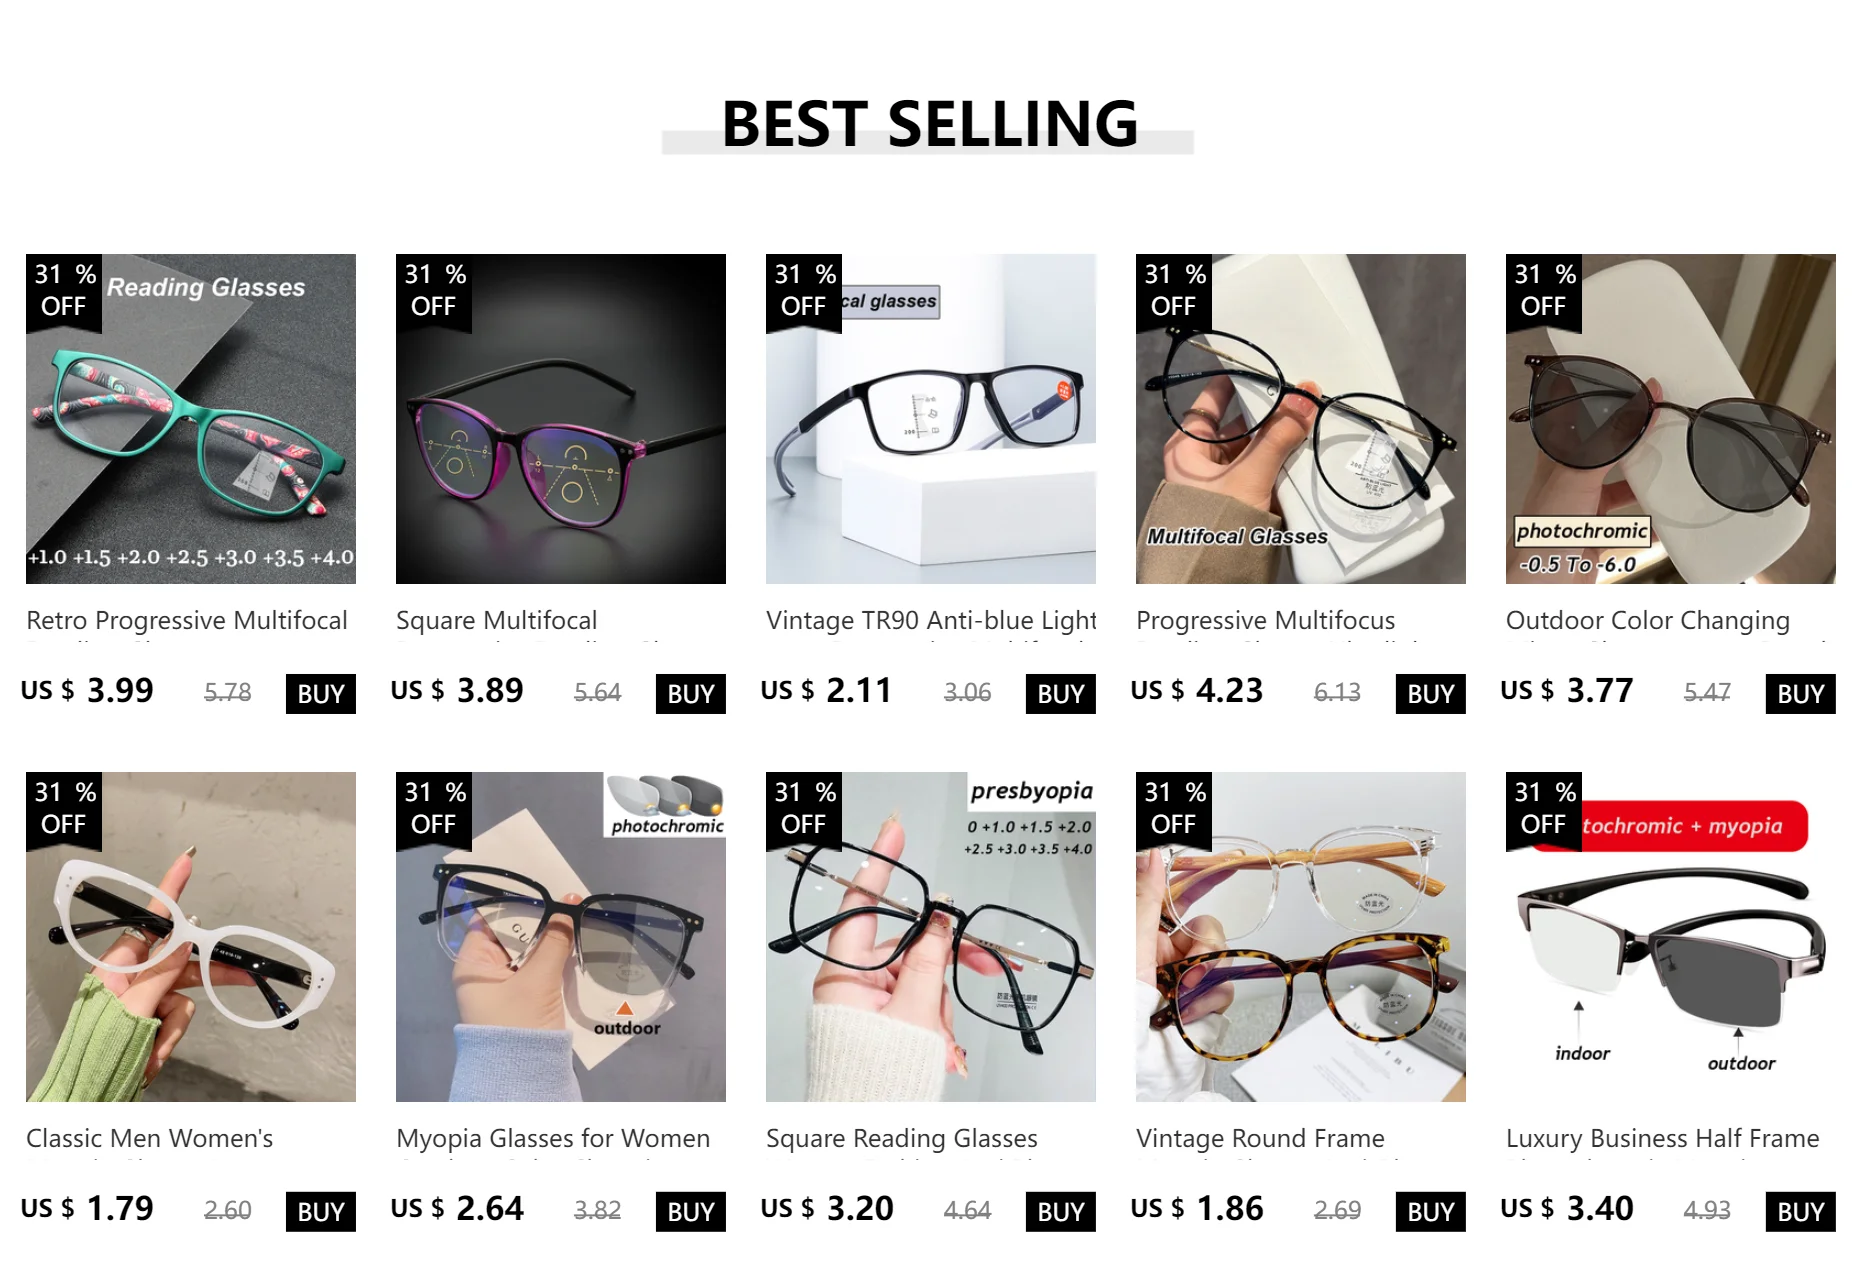
Task: Open the Vintage Round Frame title link
Action: (x=1260, y=1139)
